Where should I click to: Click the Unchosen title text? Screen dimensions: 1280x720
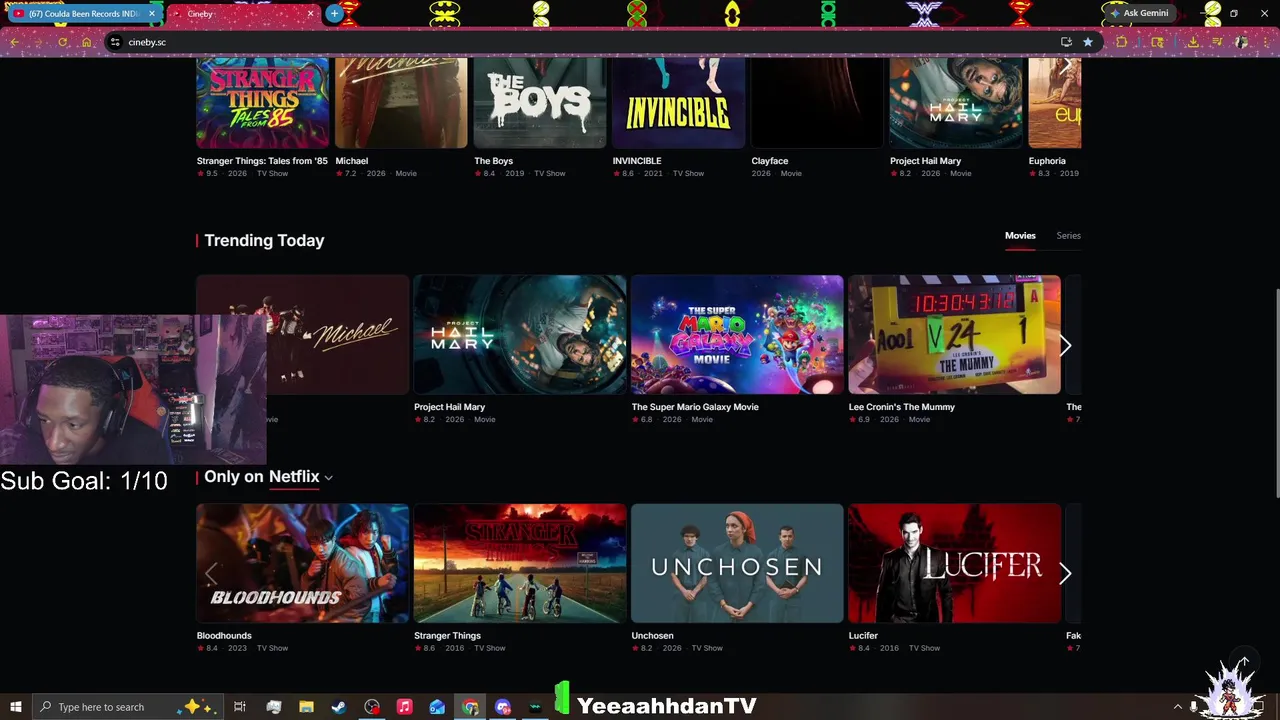pos(652,636)
